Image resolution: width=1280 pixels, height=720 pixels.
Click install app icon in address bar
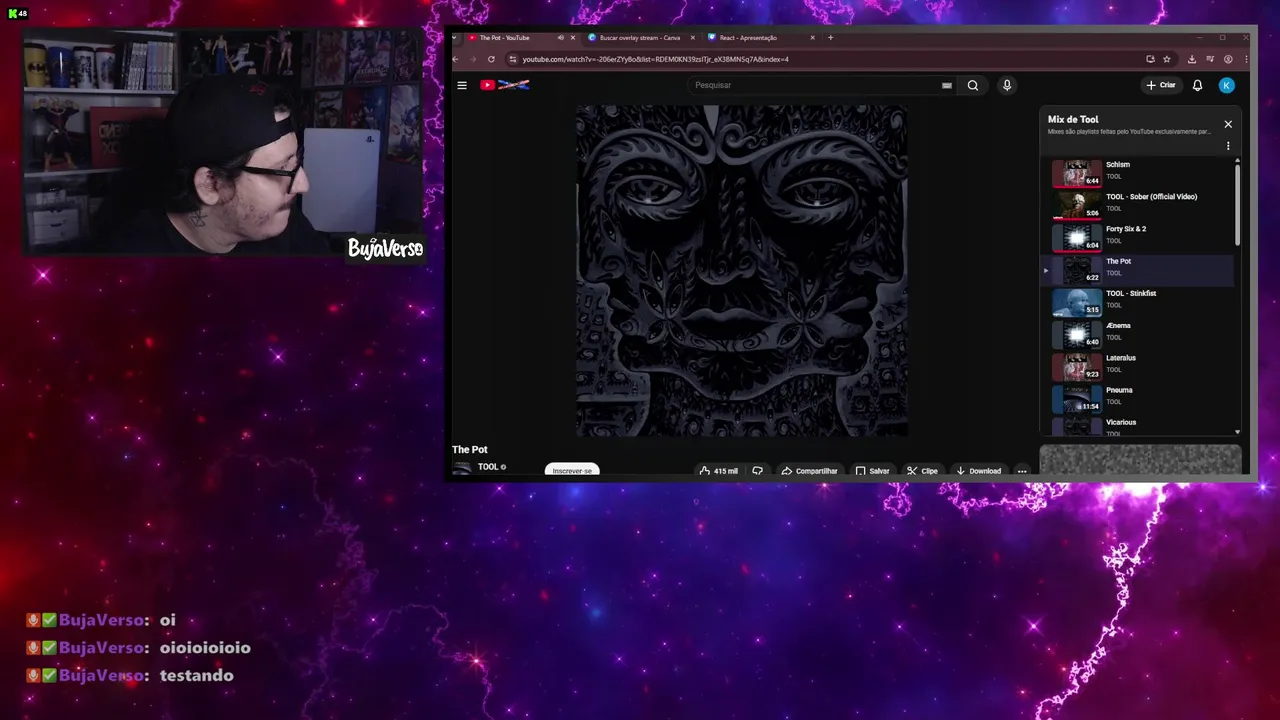pyautogui.click(x=1150, y=59)
